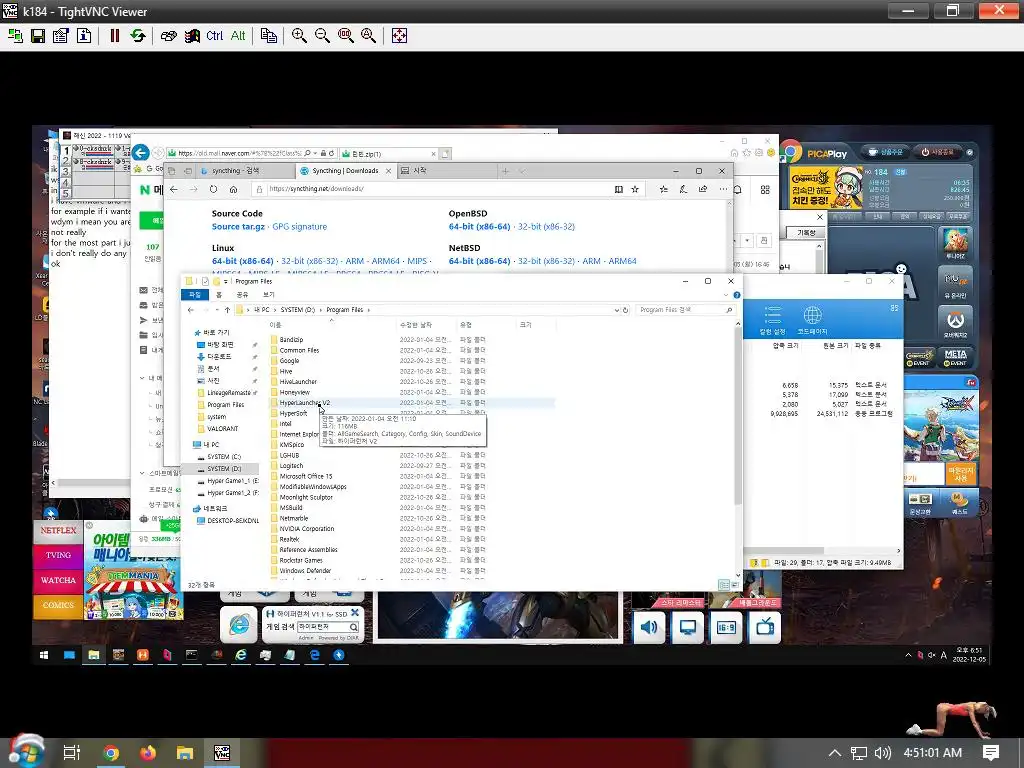
Task: Open the 공유 ribbon tab in Explorer
Action: [242, 295]
